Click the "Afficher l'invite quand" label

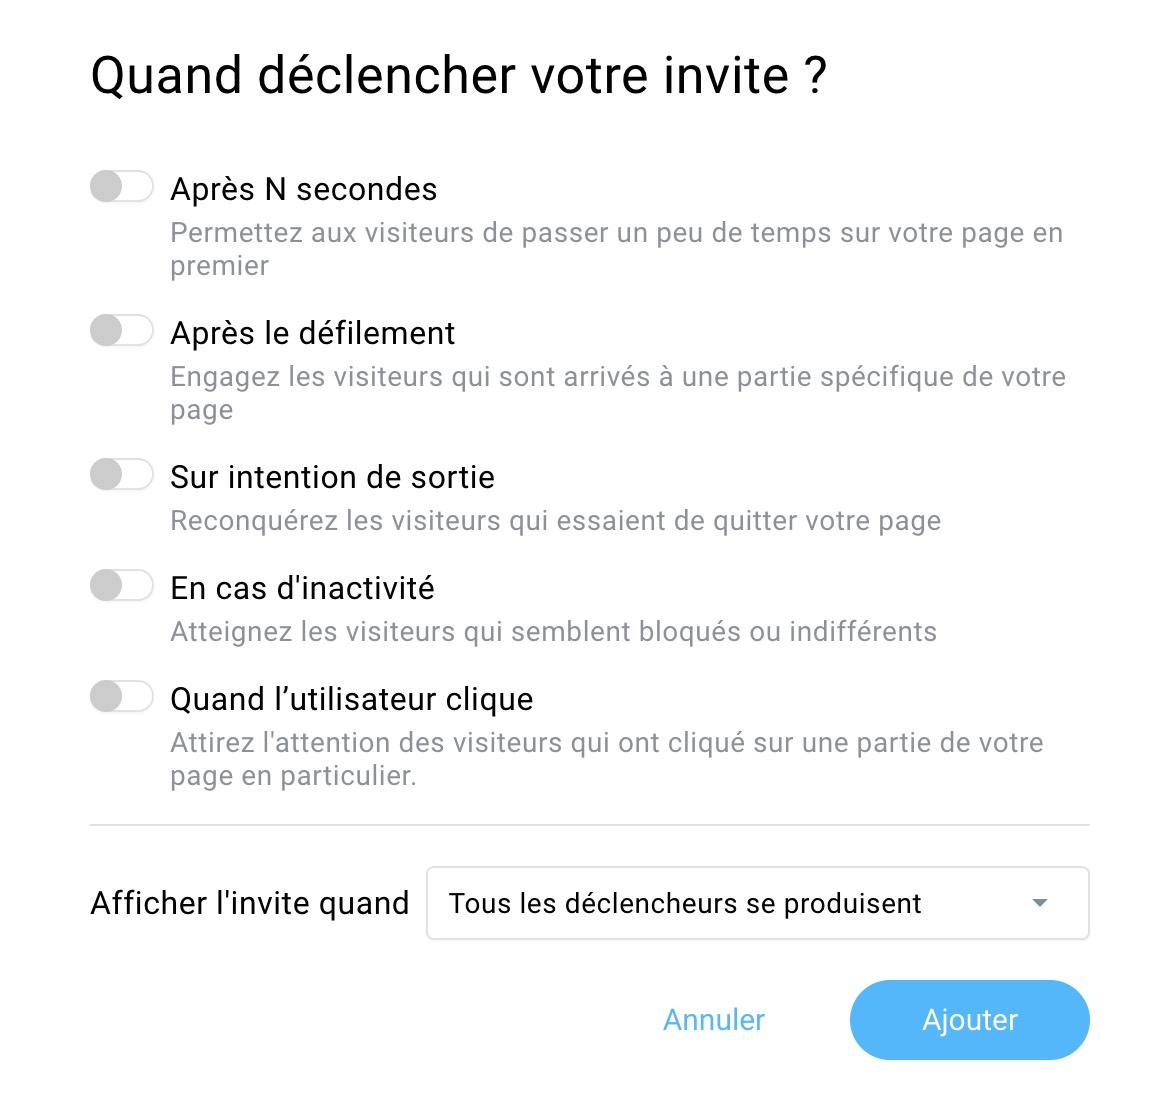coord(250,903)
